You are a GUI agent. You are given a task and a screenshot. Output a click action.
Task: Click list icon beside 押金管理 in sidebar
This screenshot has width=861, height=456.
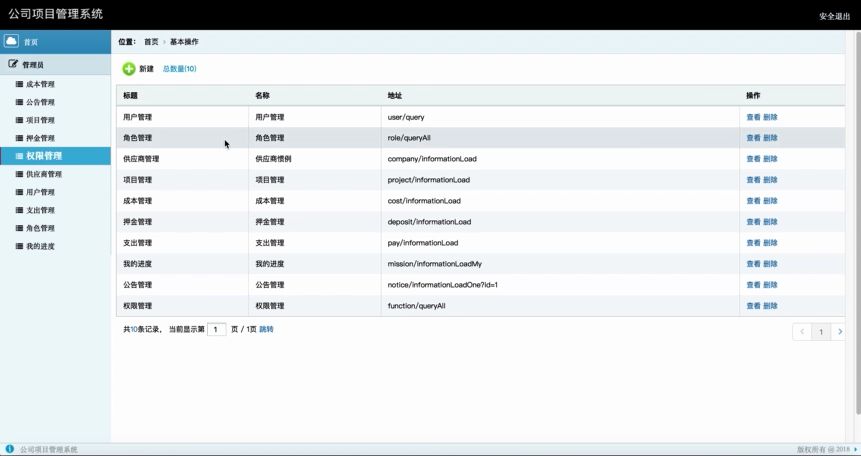click(19, 138)
